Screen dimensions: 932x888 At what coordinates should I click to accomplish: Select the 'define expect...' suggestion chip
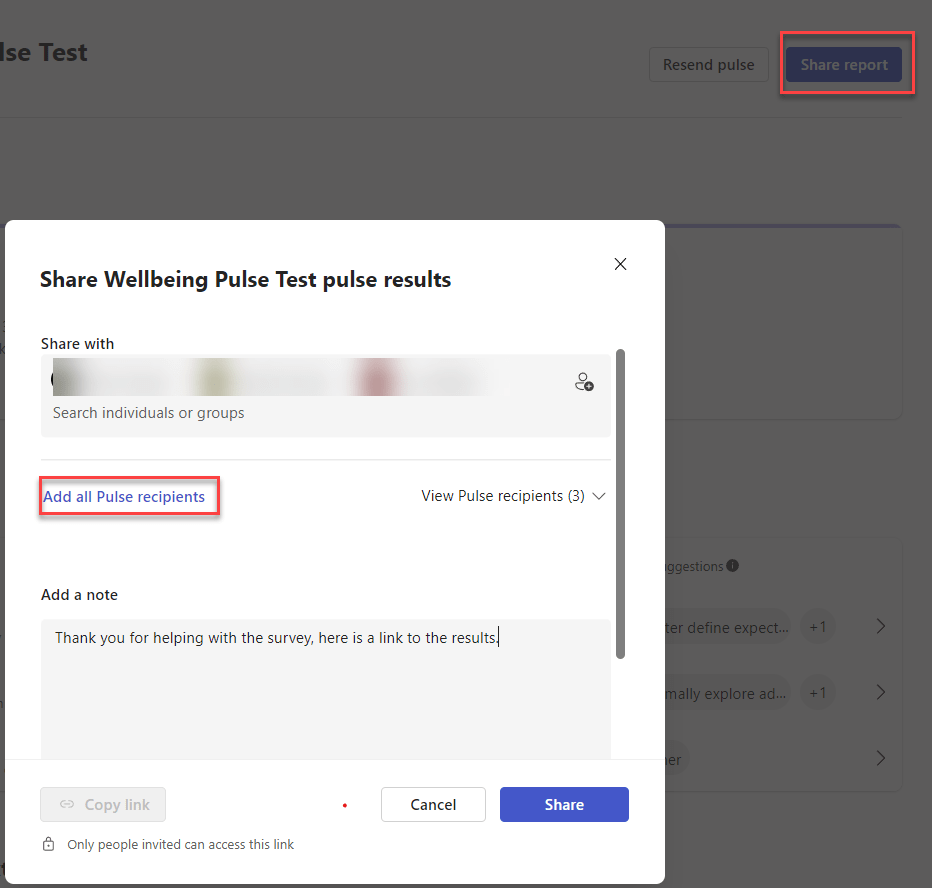[727, 628]
